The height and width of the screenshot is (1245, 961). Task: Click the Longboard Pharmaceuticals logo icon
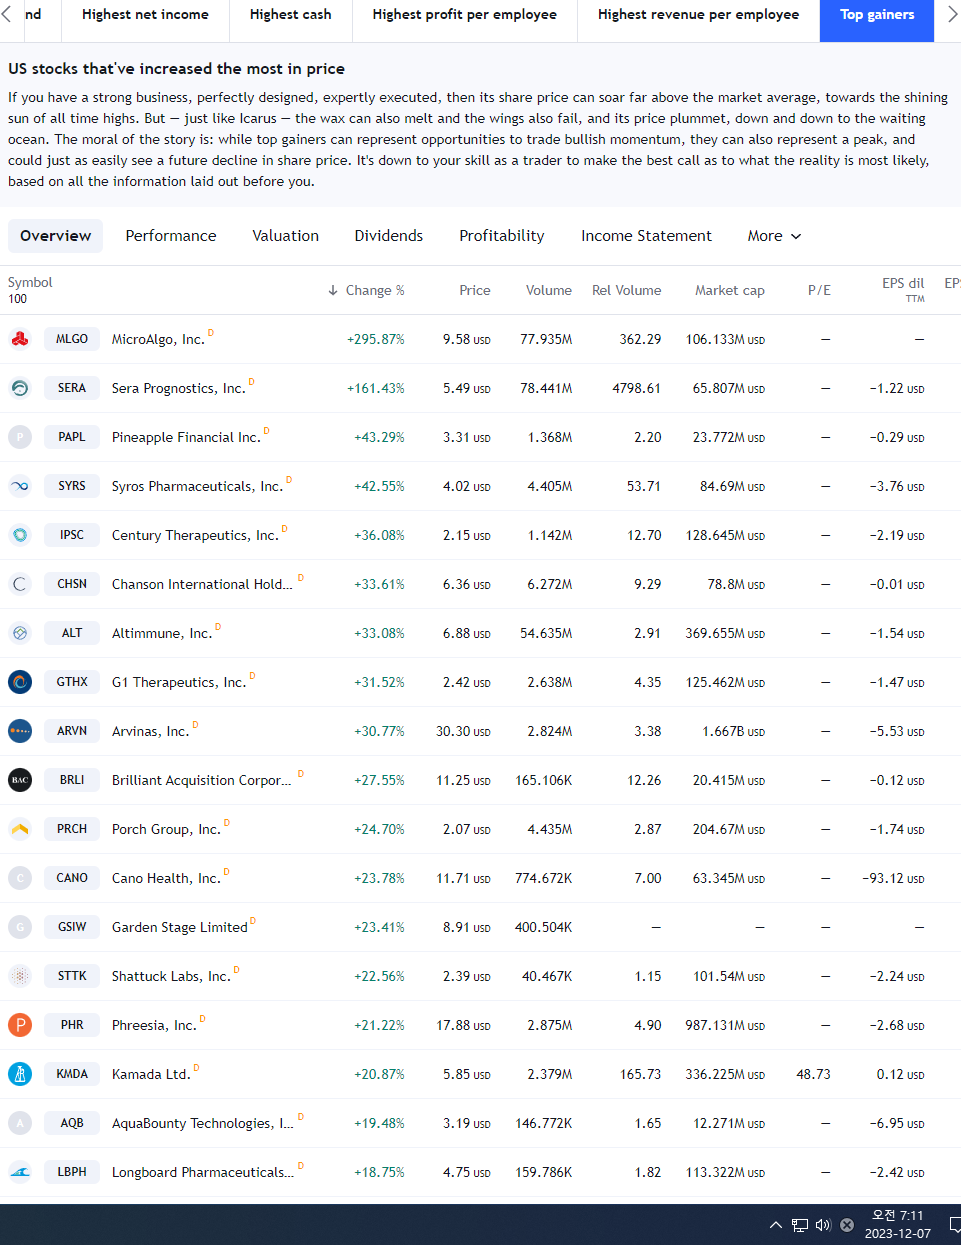[x=20, y=1172]
